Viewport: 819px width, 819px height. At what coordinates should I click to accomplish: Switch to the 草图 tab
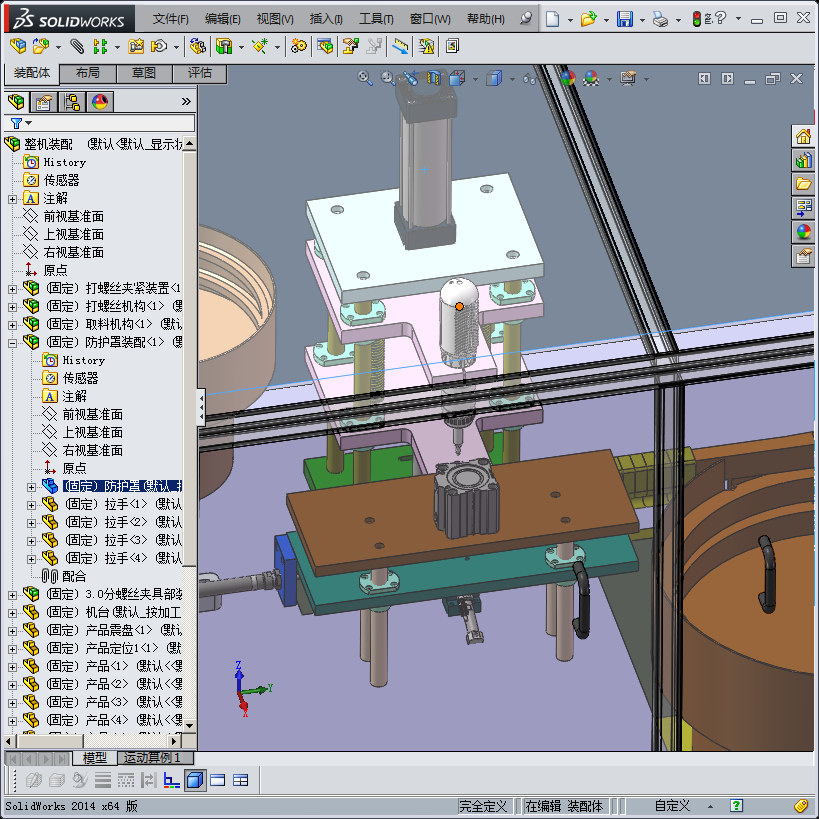tap(144, 73)
